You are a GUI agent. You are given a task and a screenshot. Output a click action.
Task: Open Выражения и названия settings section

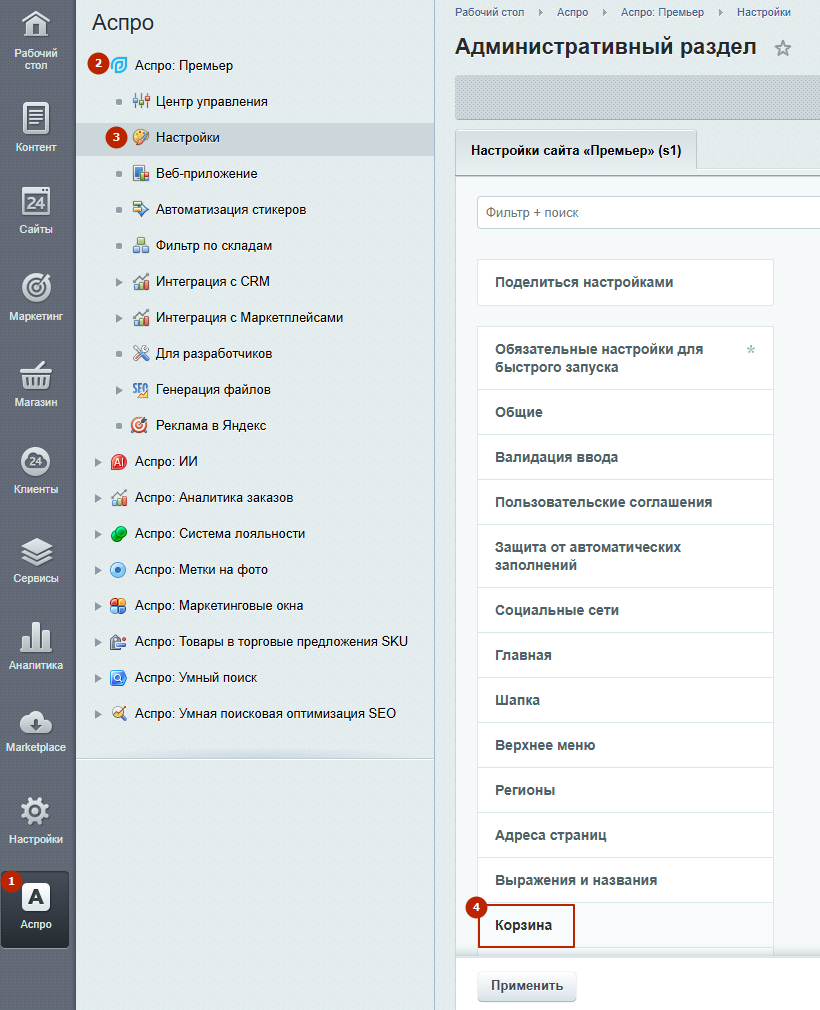pos(625,881)
